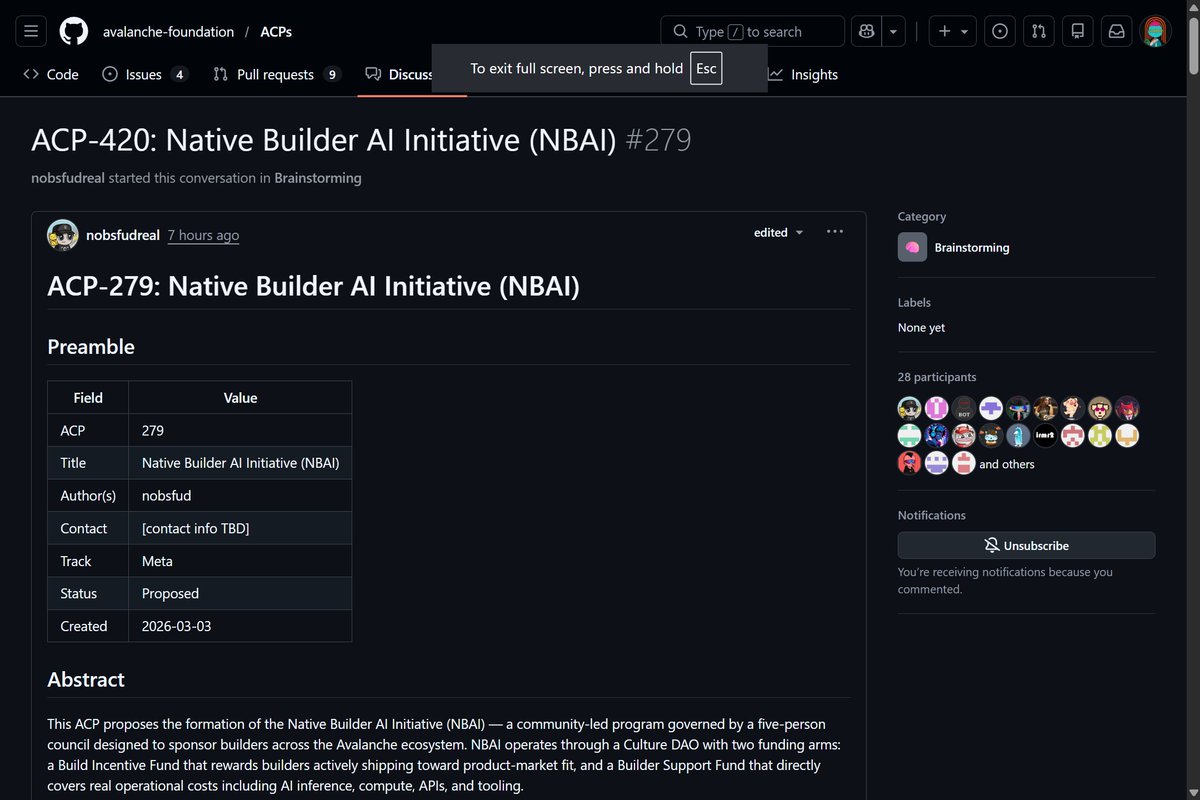Open the user profile avatar menu

click(1155, 31)
